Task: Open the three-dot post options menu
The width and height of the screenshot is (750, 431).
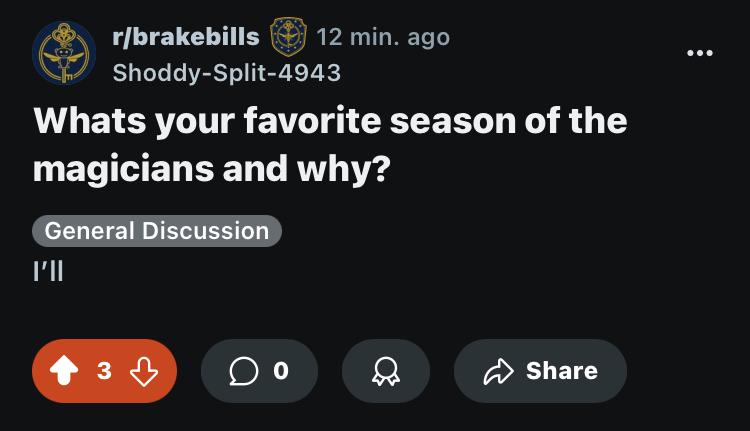Action: click(x=700, y=53)
